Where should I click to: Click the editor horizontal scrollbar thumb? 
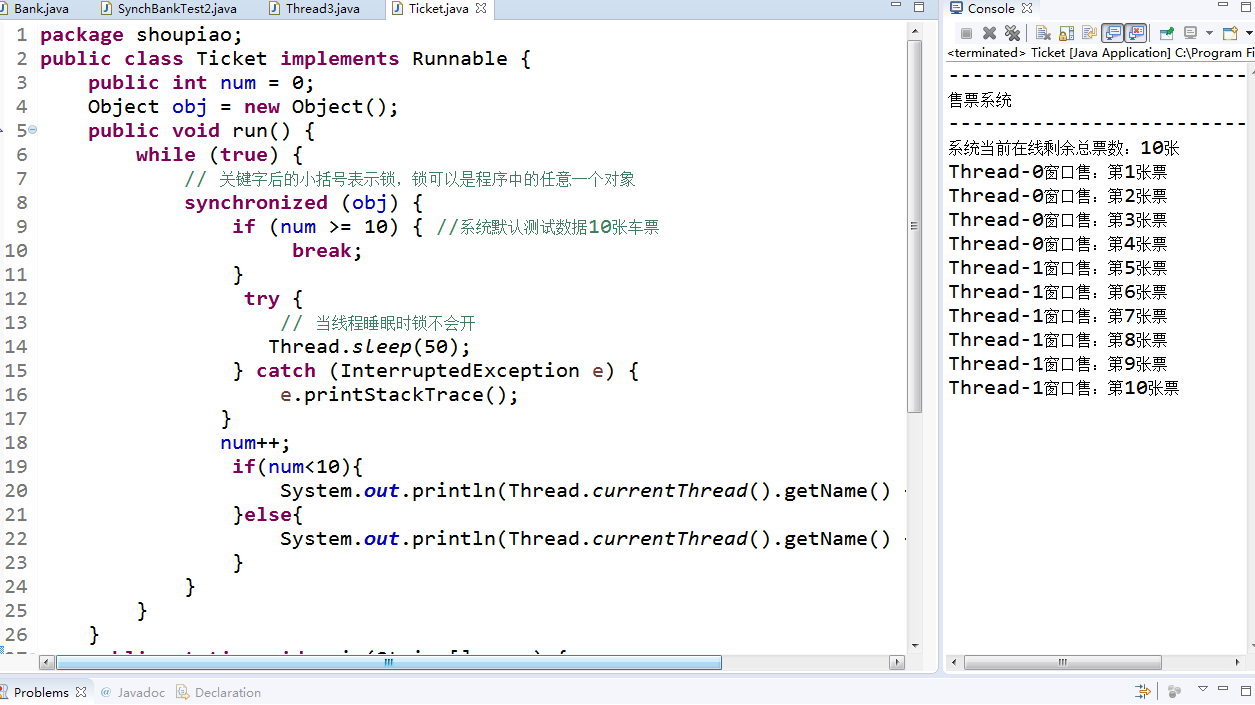(x=389, y=662)
